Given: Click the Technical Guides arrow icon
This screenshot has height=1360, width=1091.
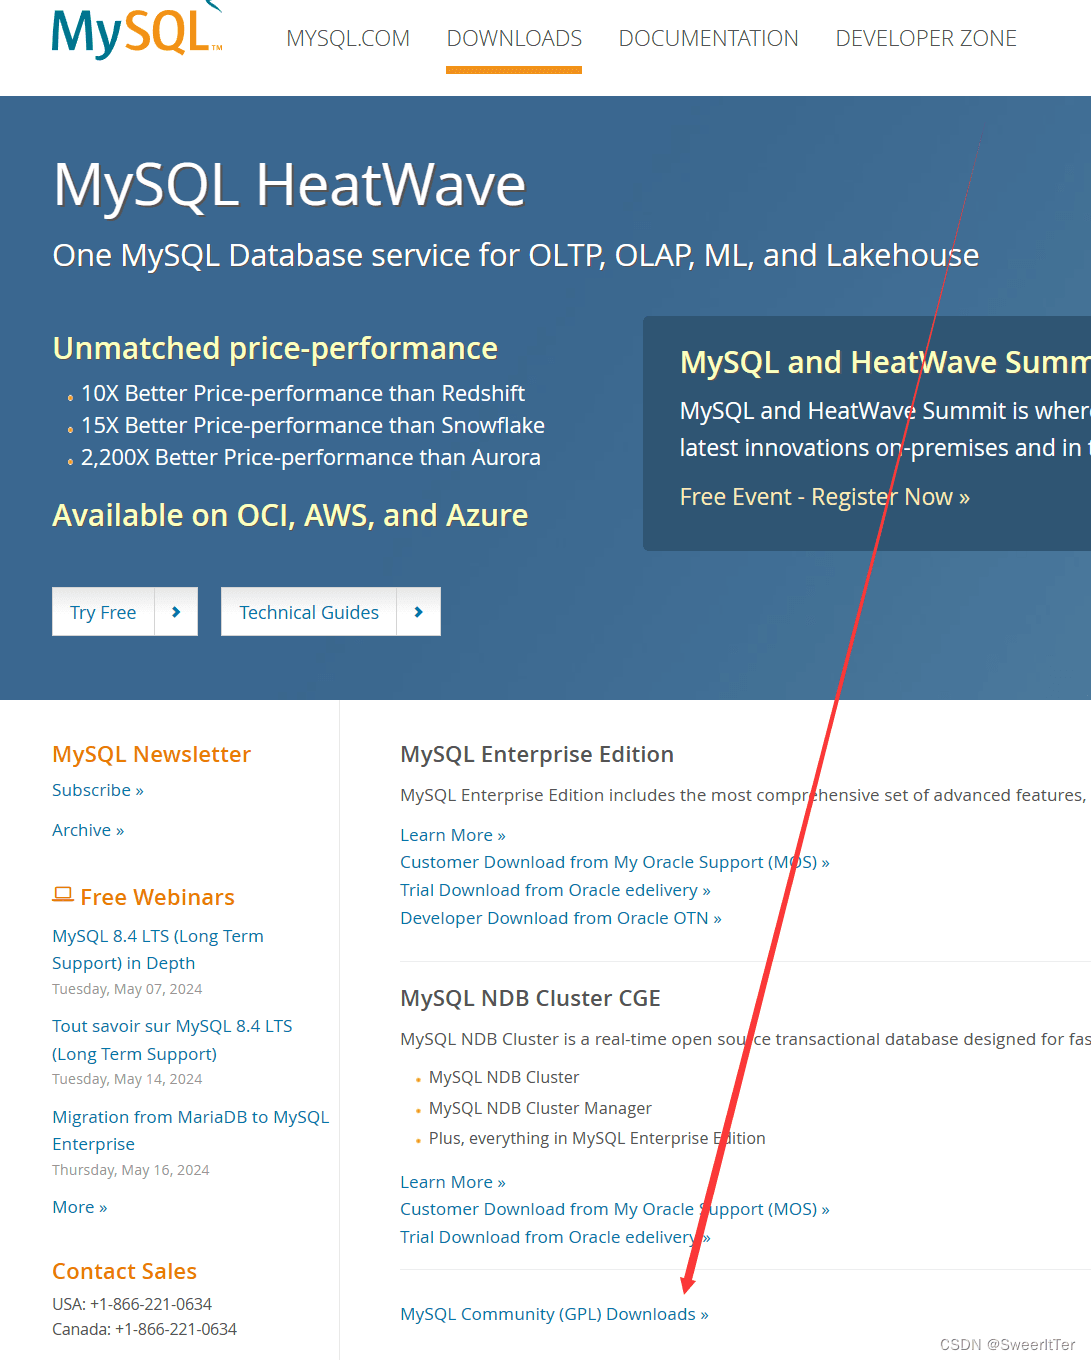Looking at the screenshot, I should (418, 612).
